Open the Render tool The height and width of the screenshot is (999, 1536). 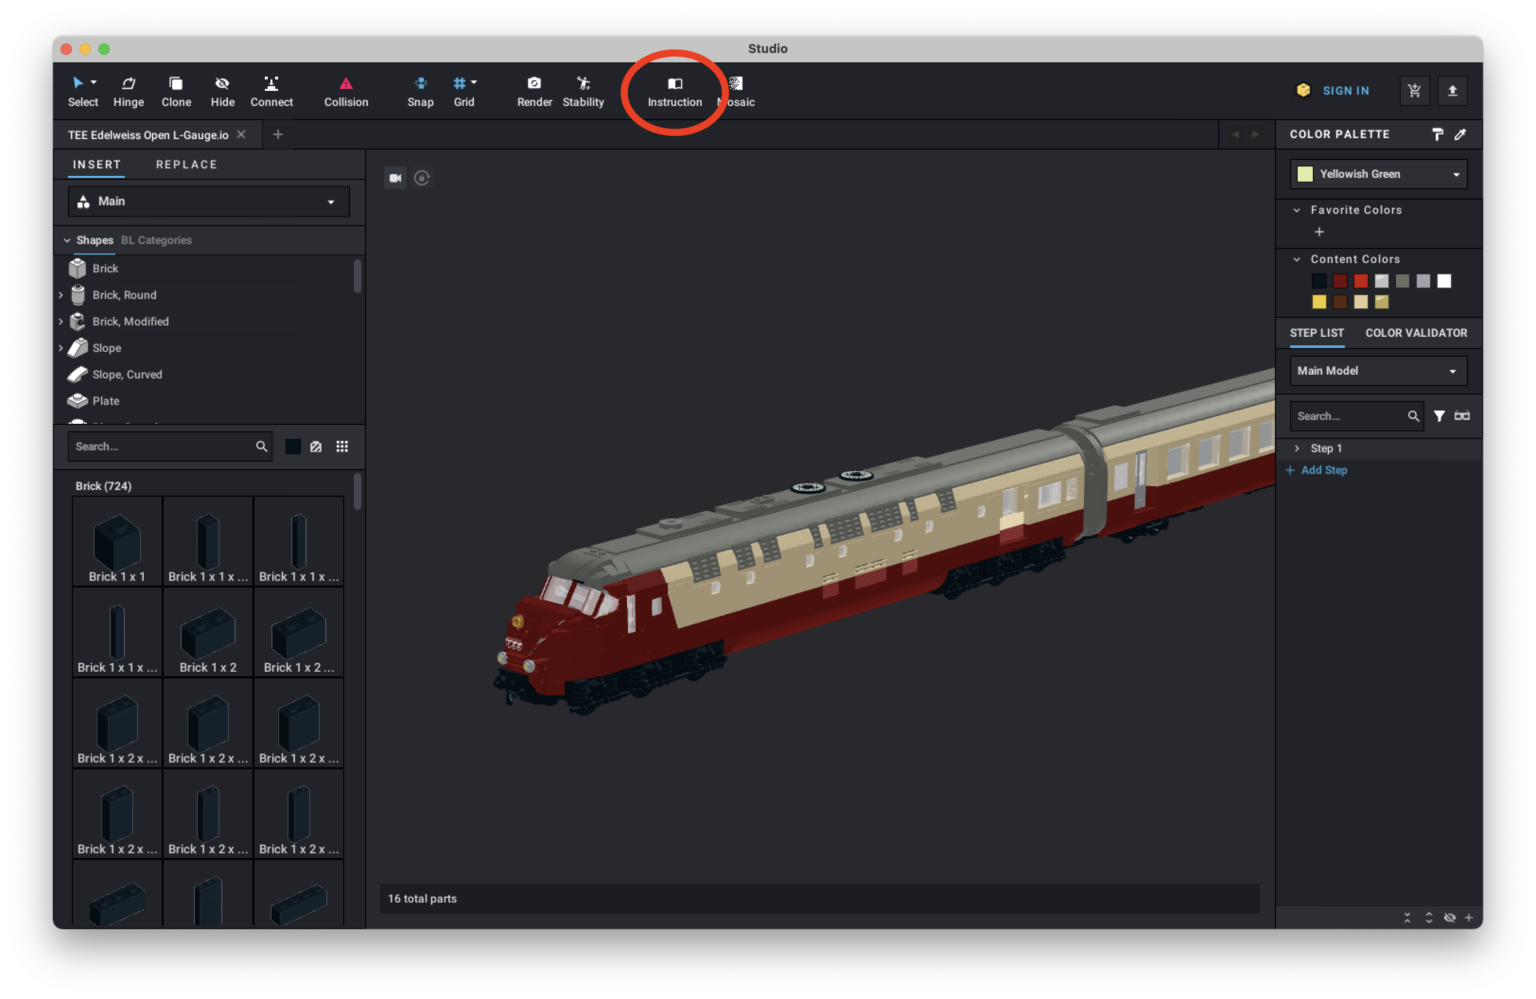pyautogui.click(x=534, y=90)
